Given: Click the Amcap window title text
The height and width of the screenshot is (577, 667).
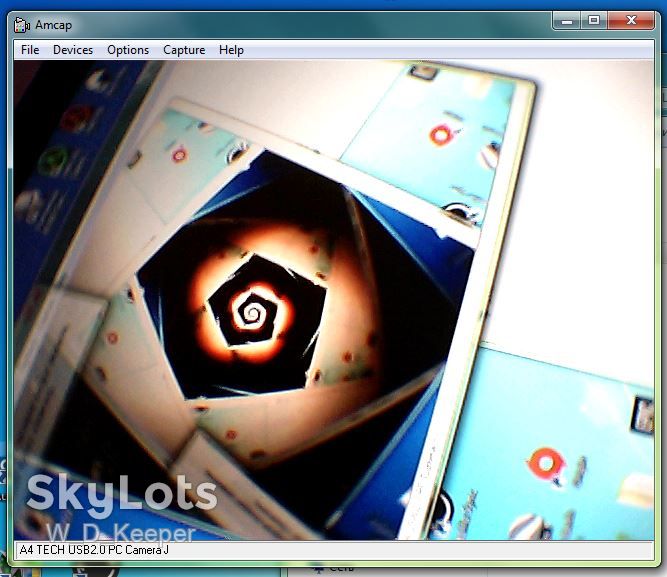Looking at the screenshot, I should [x=54, y=25].
